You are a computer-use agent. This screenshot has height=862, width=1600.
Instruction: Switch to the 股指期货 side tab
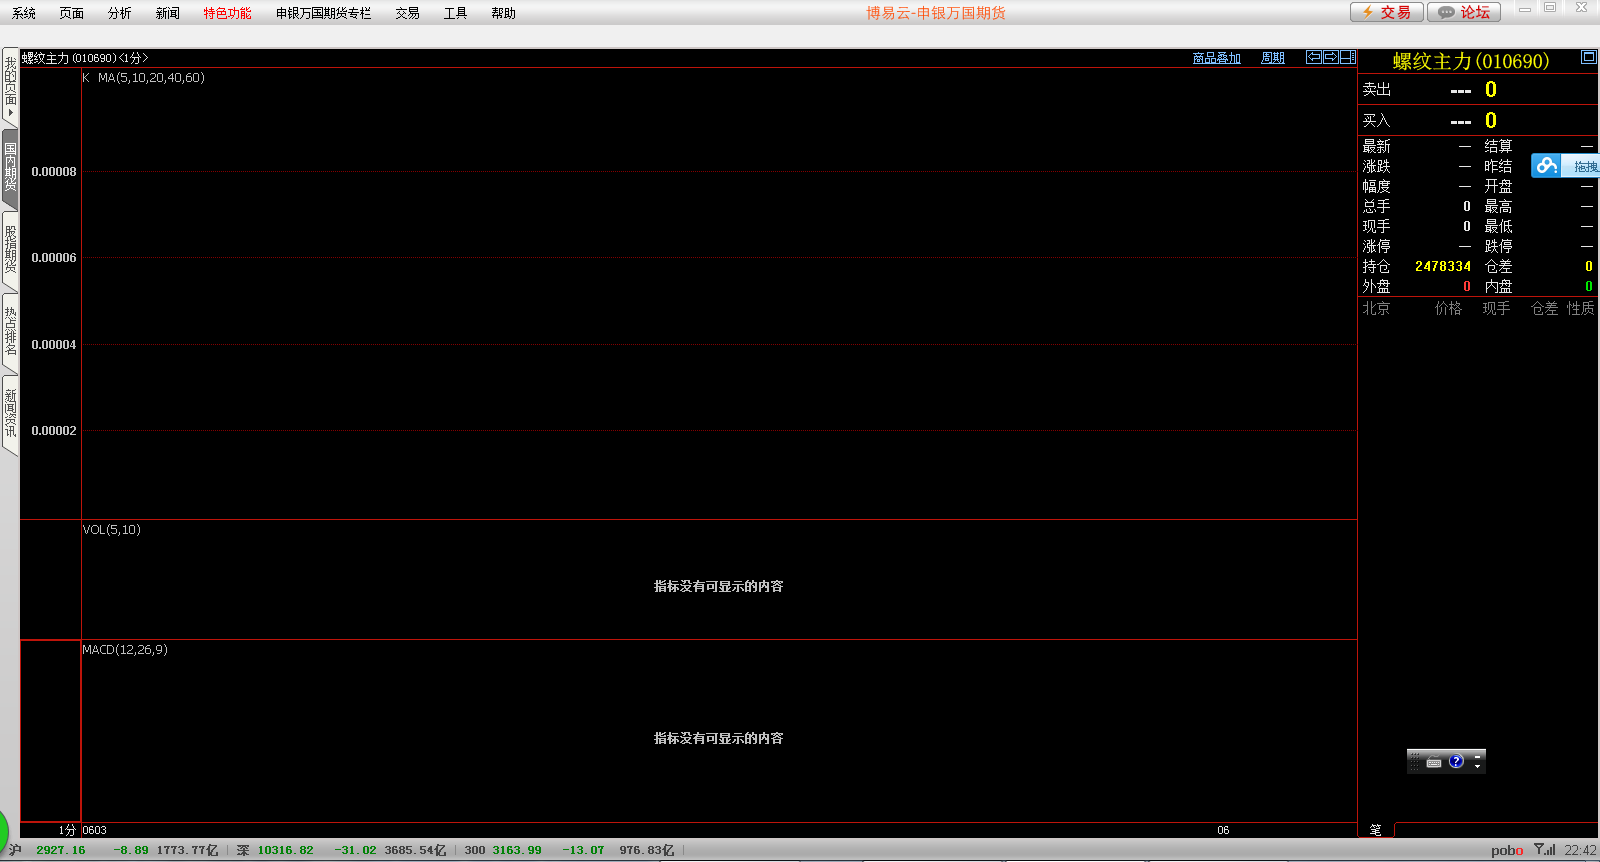click(x=10, y=250)
